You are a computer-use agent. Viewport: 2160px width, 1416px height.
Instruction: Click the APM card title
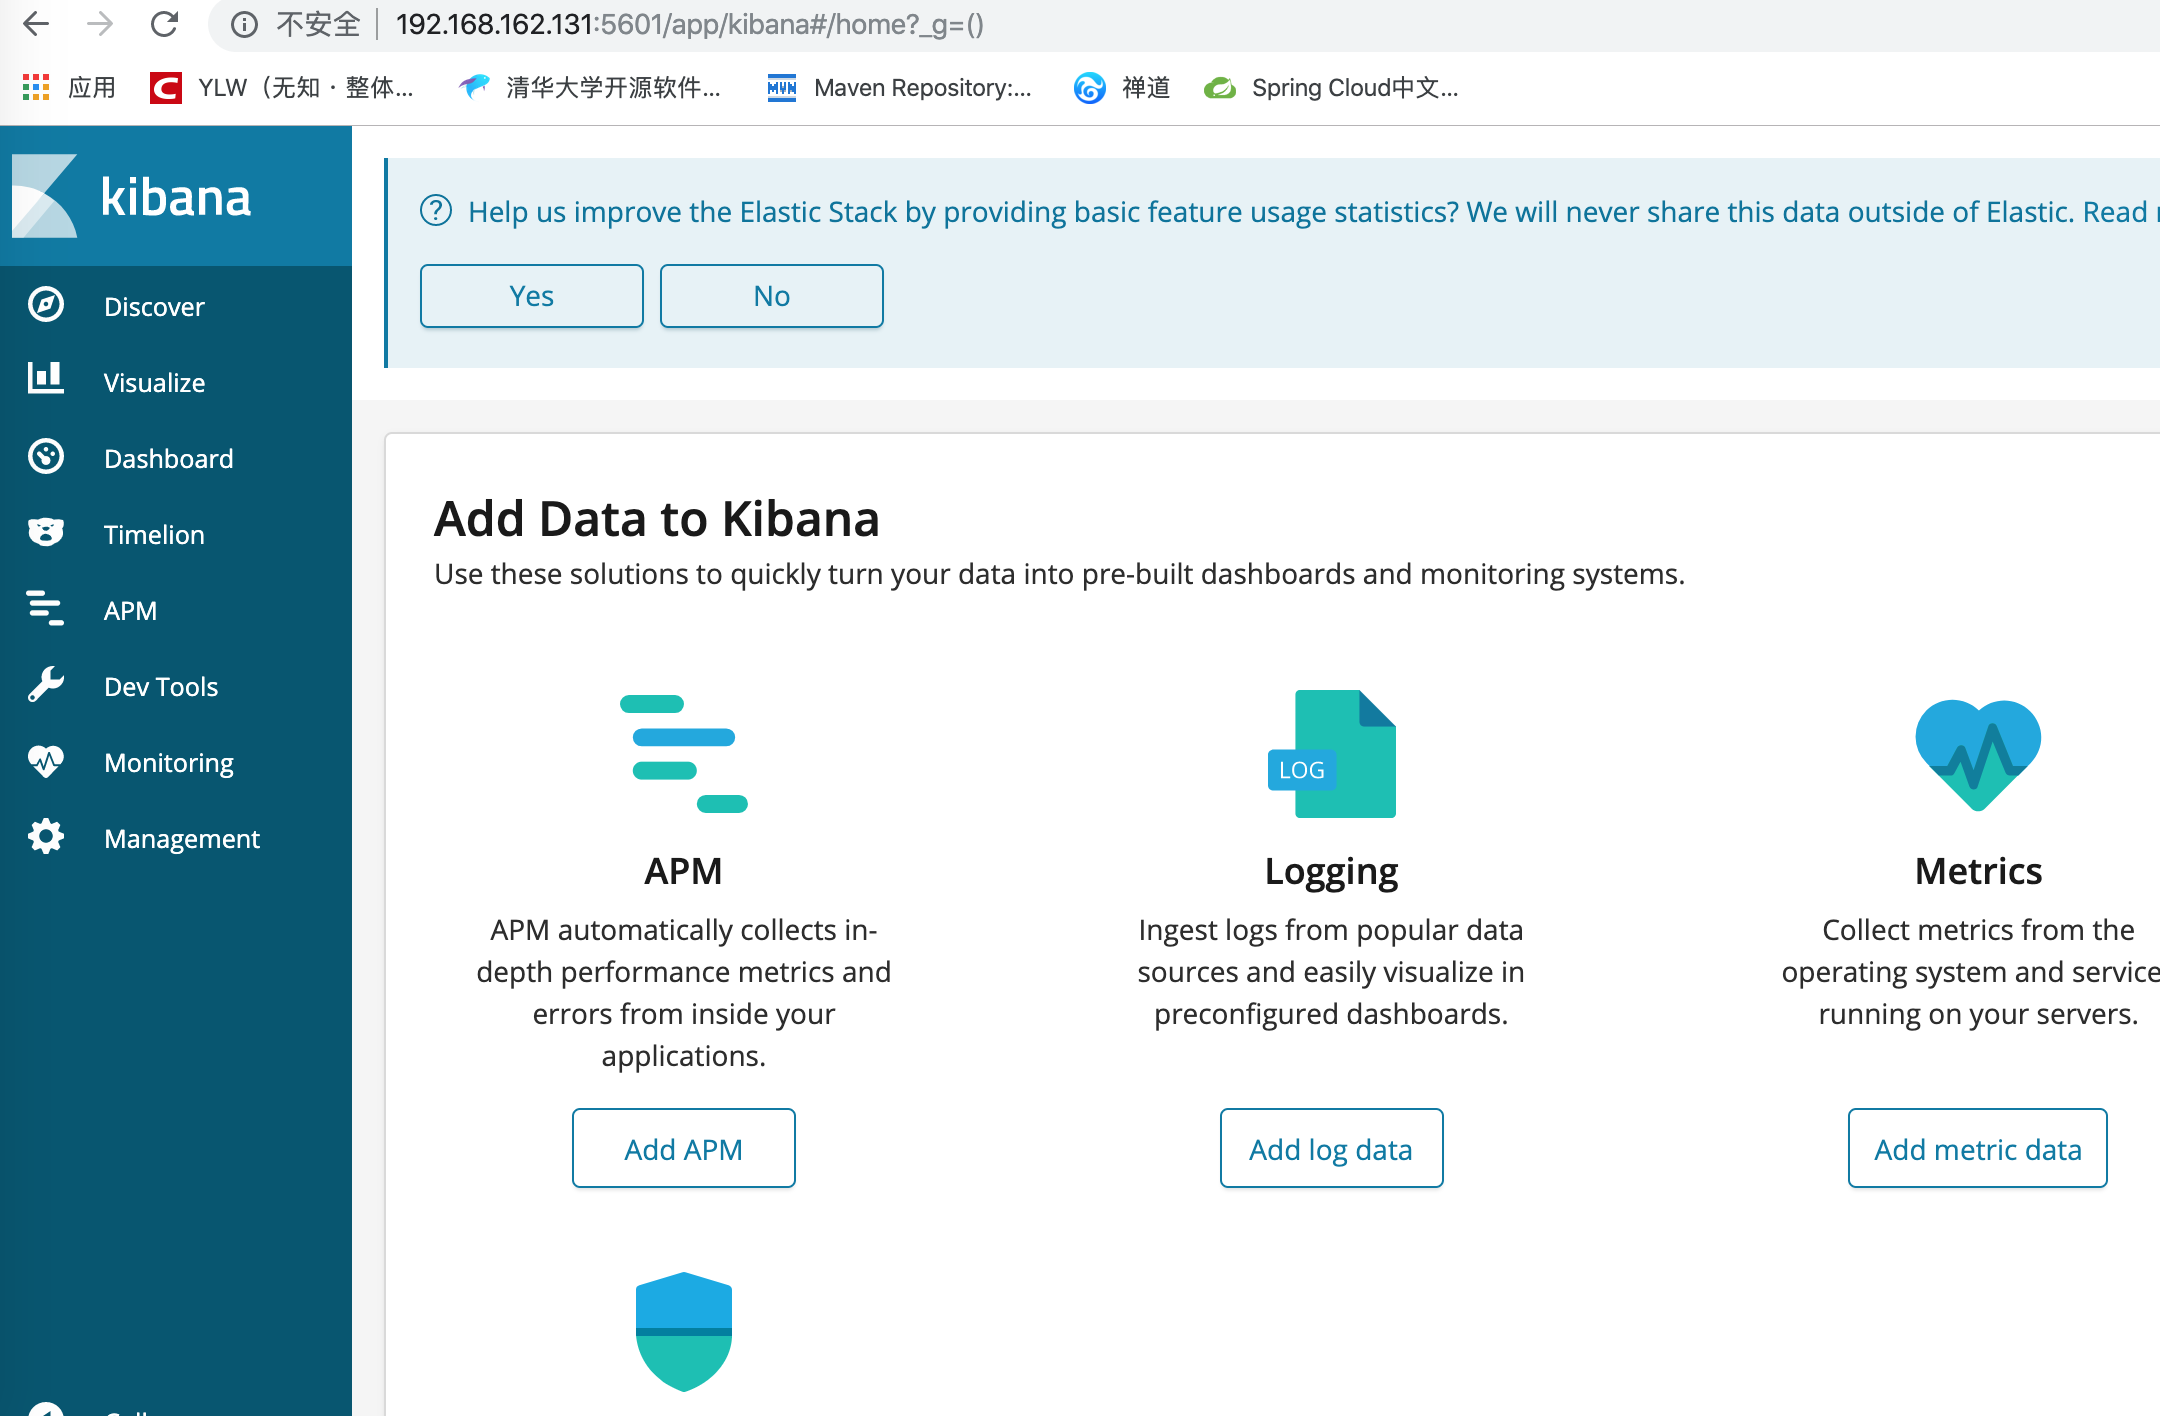point(684,871)
